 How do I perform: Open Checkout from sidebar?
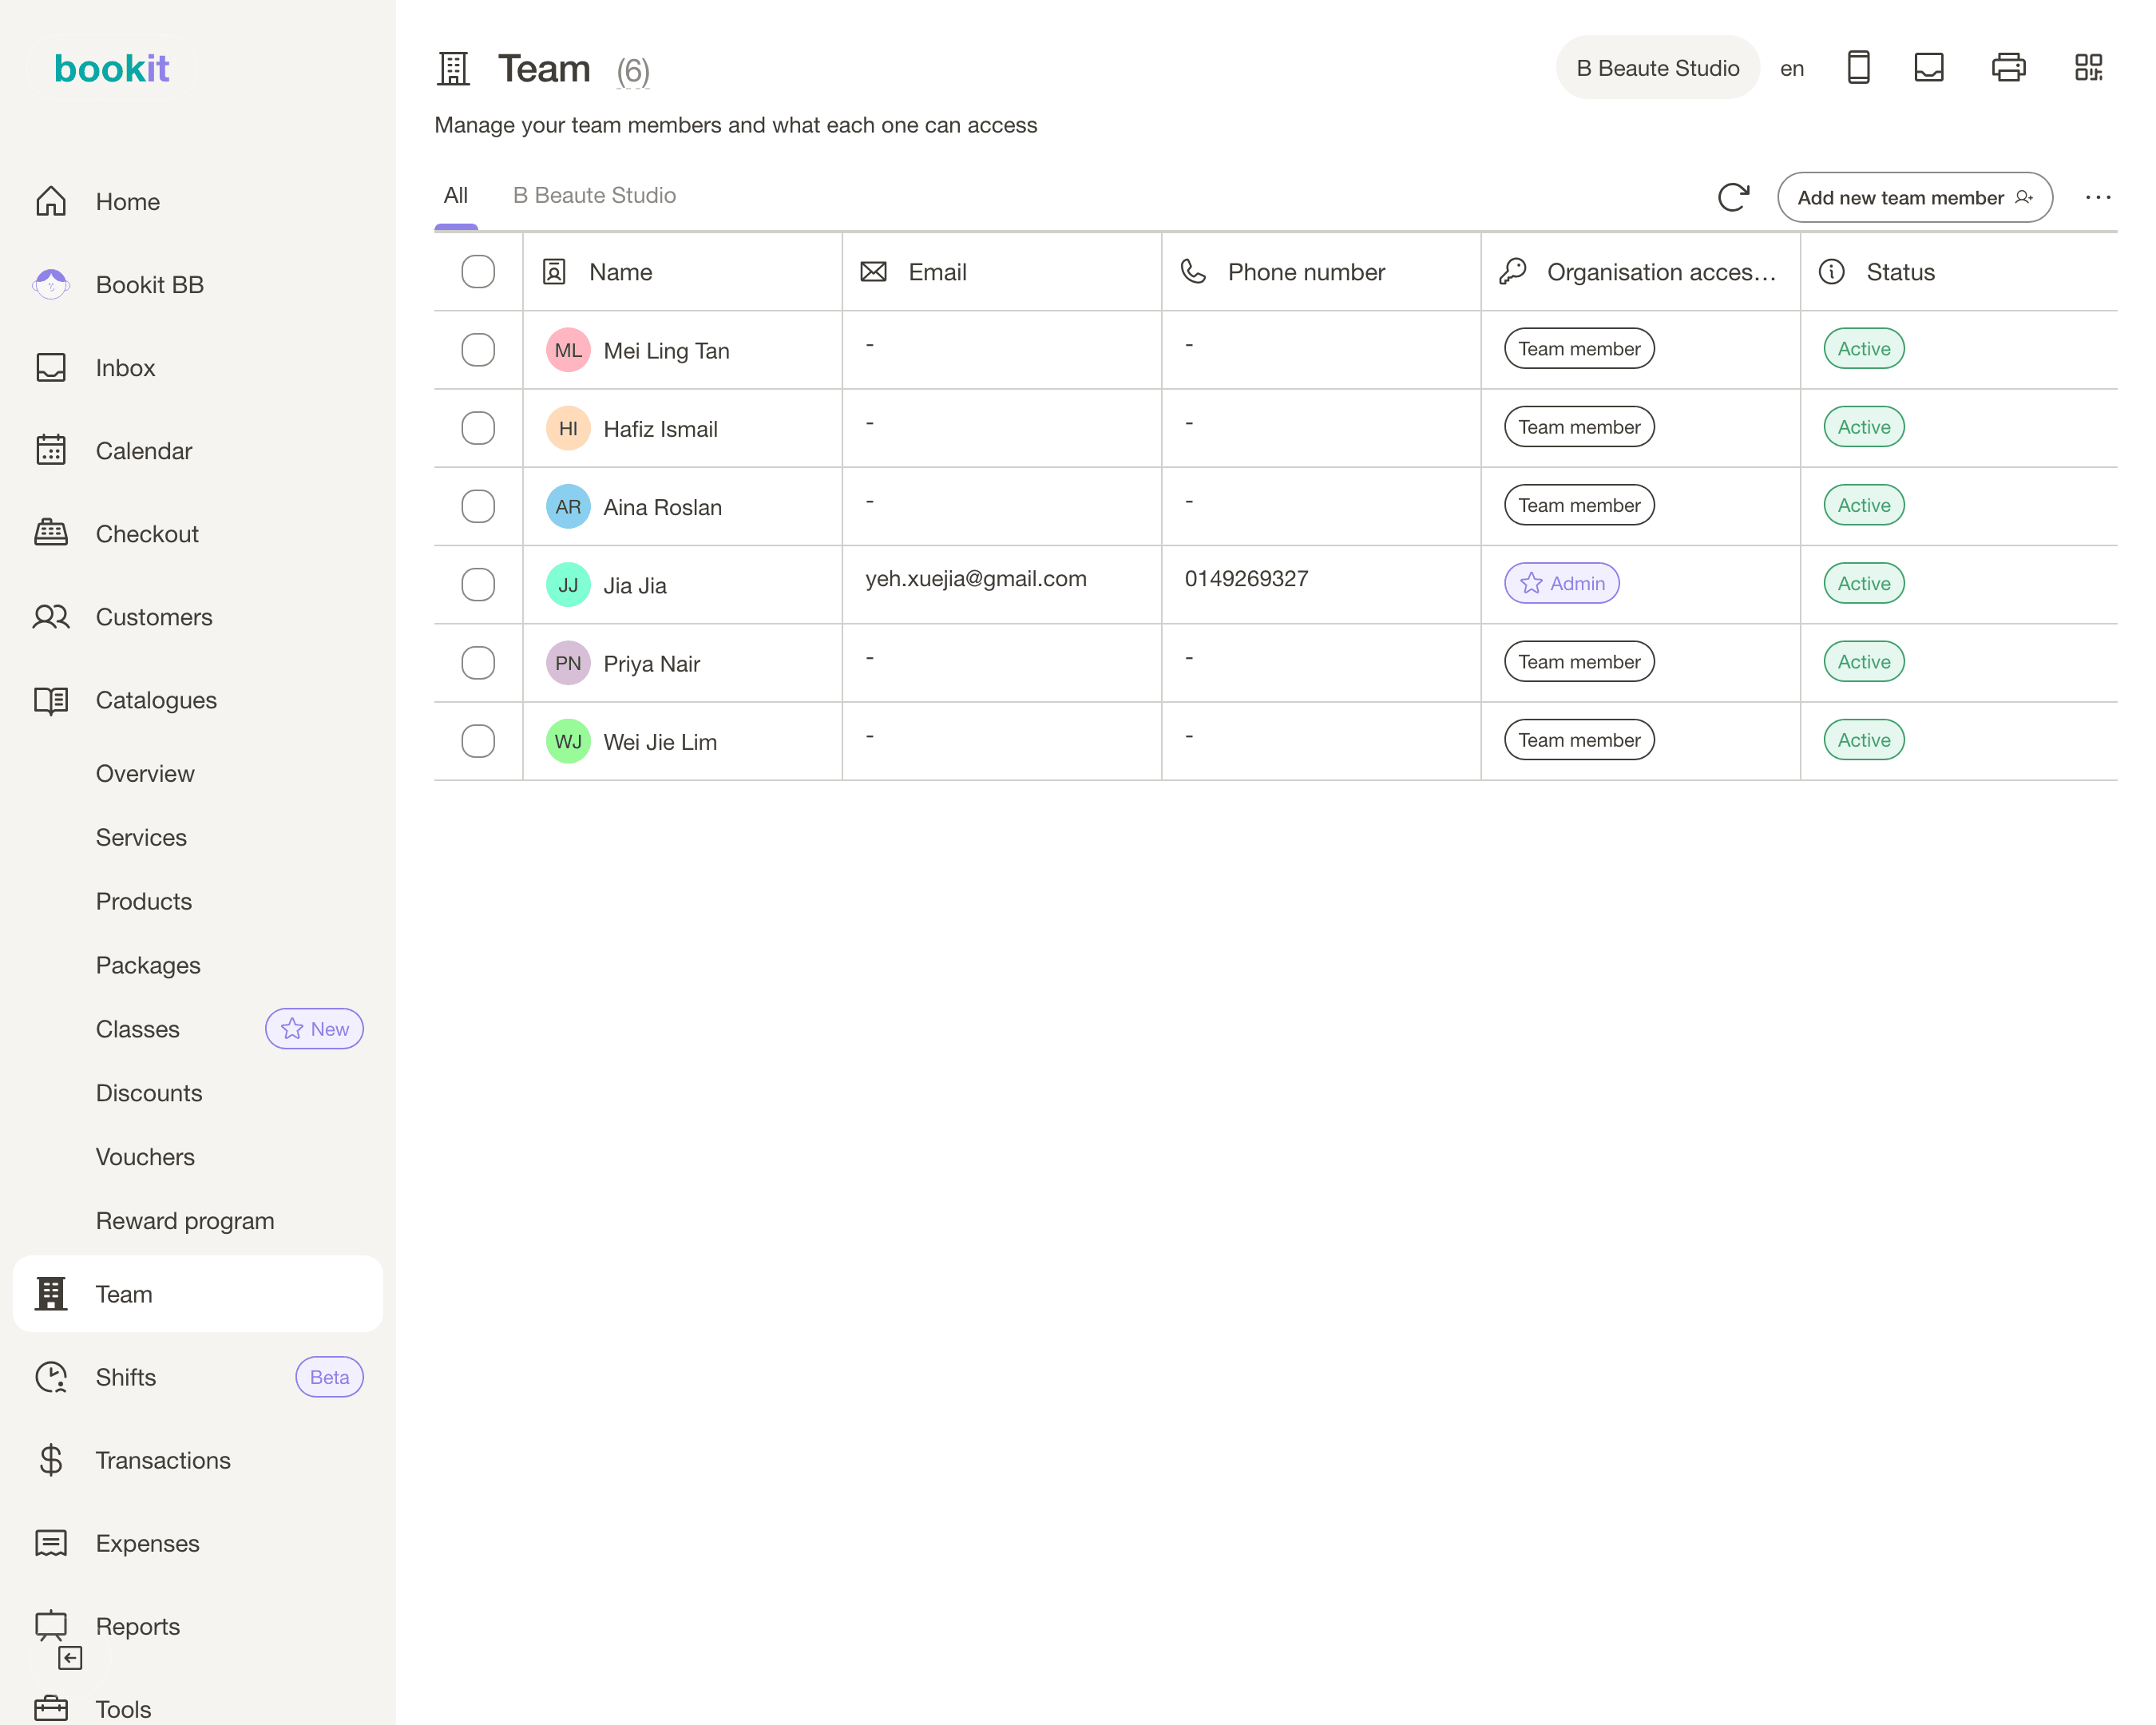(x=198, y=533)
